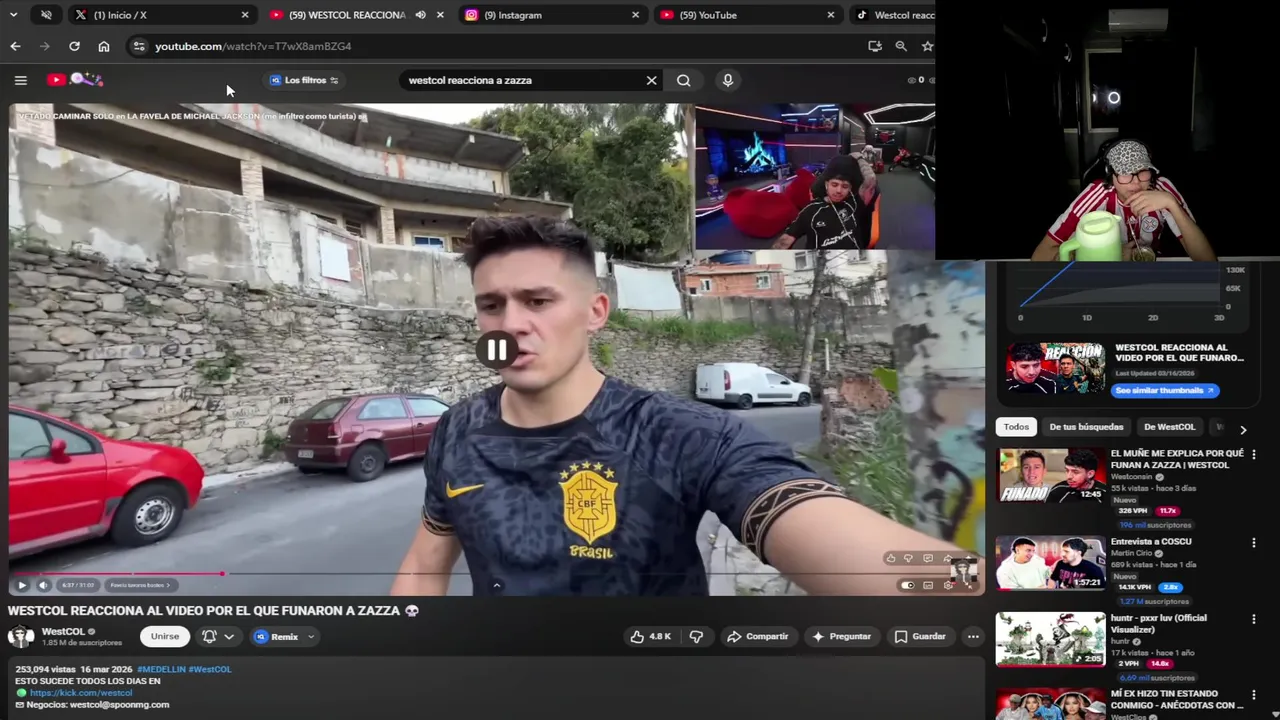Mute the video player volume

43,585
